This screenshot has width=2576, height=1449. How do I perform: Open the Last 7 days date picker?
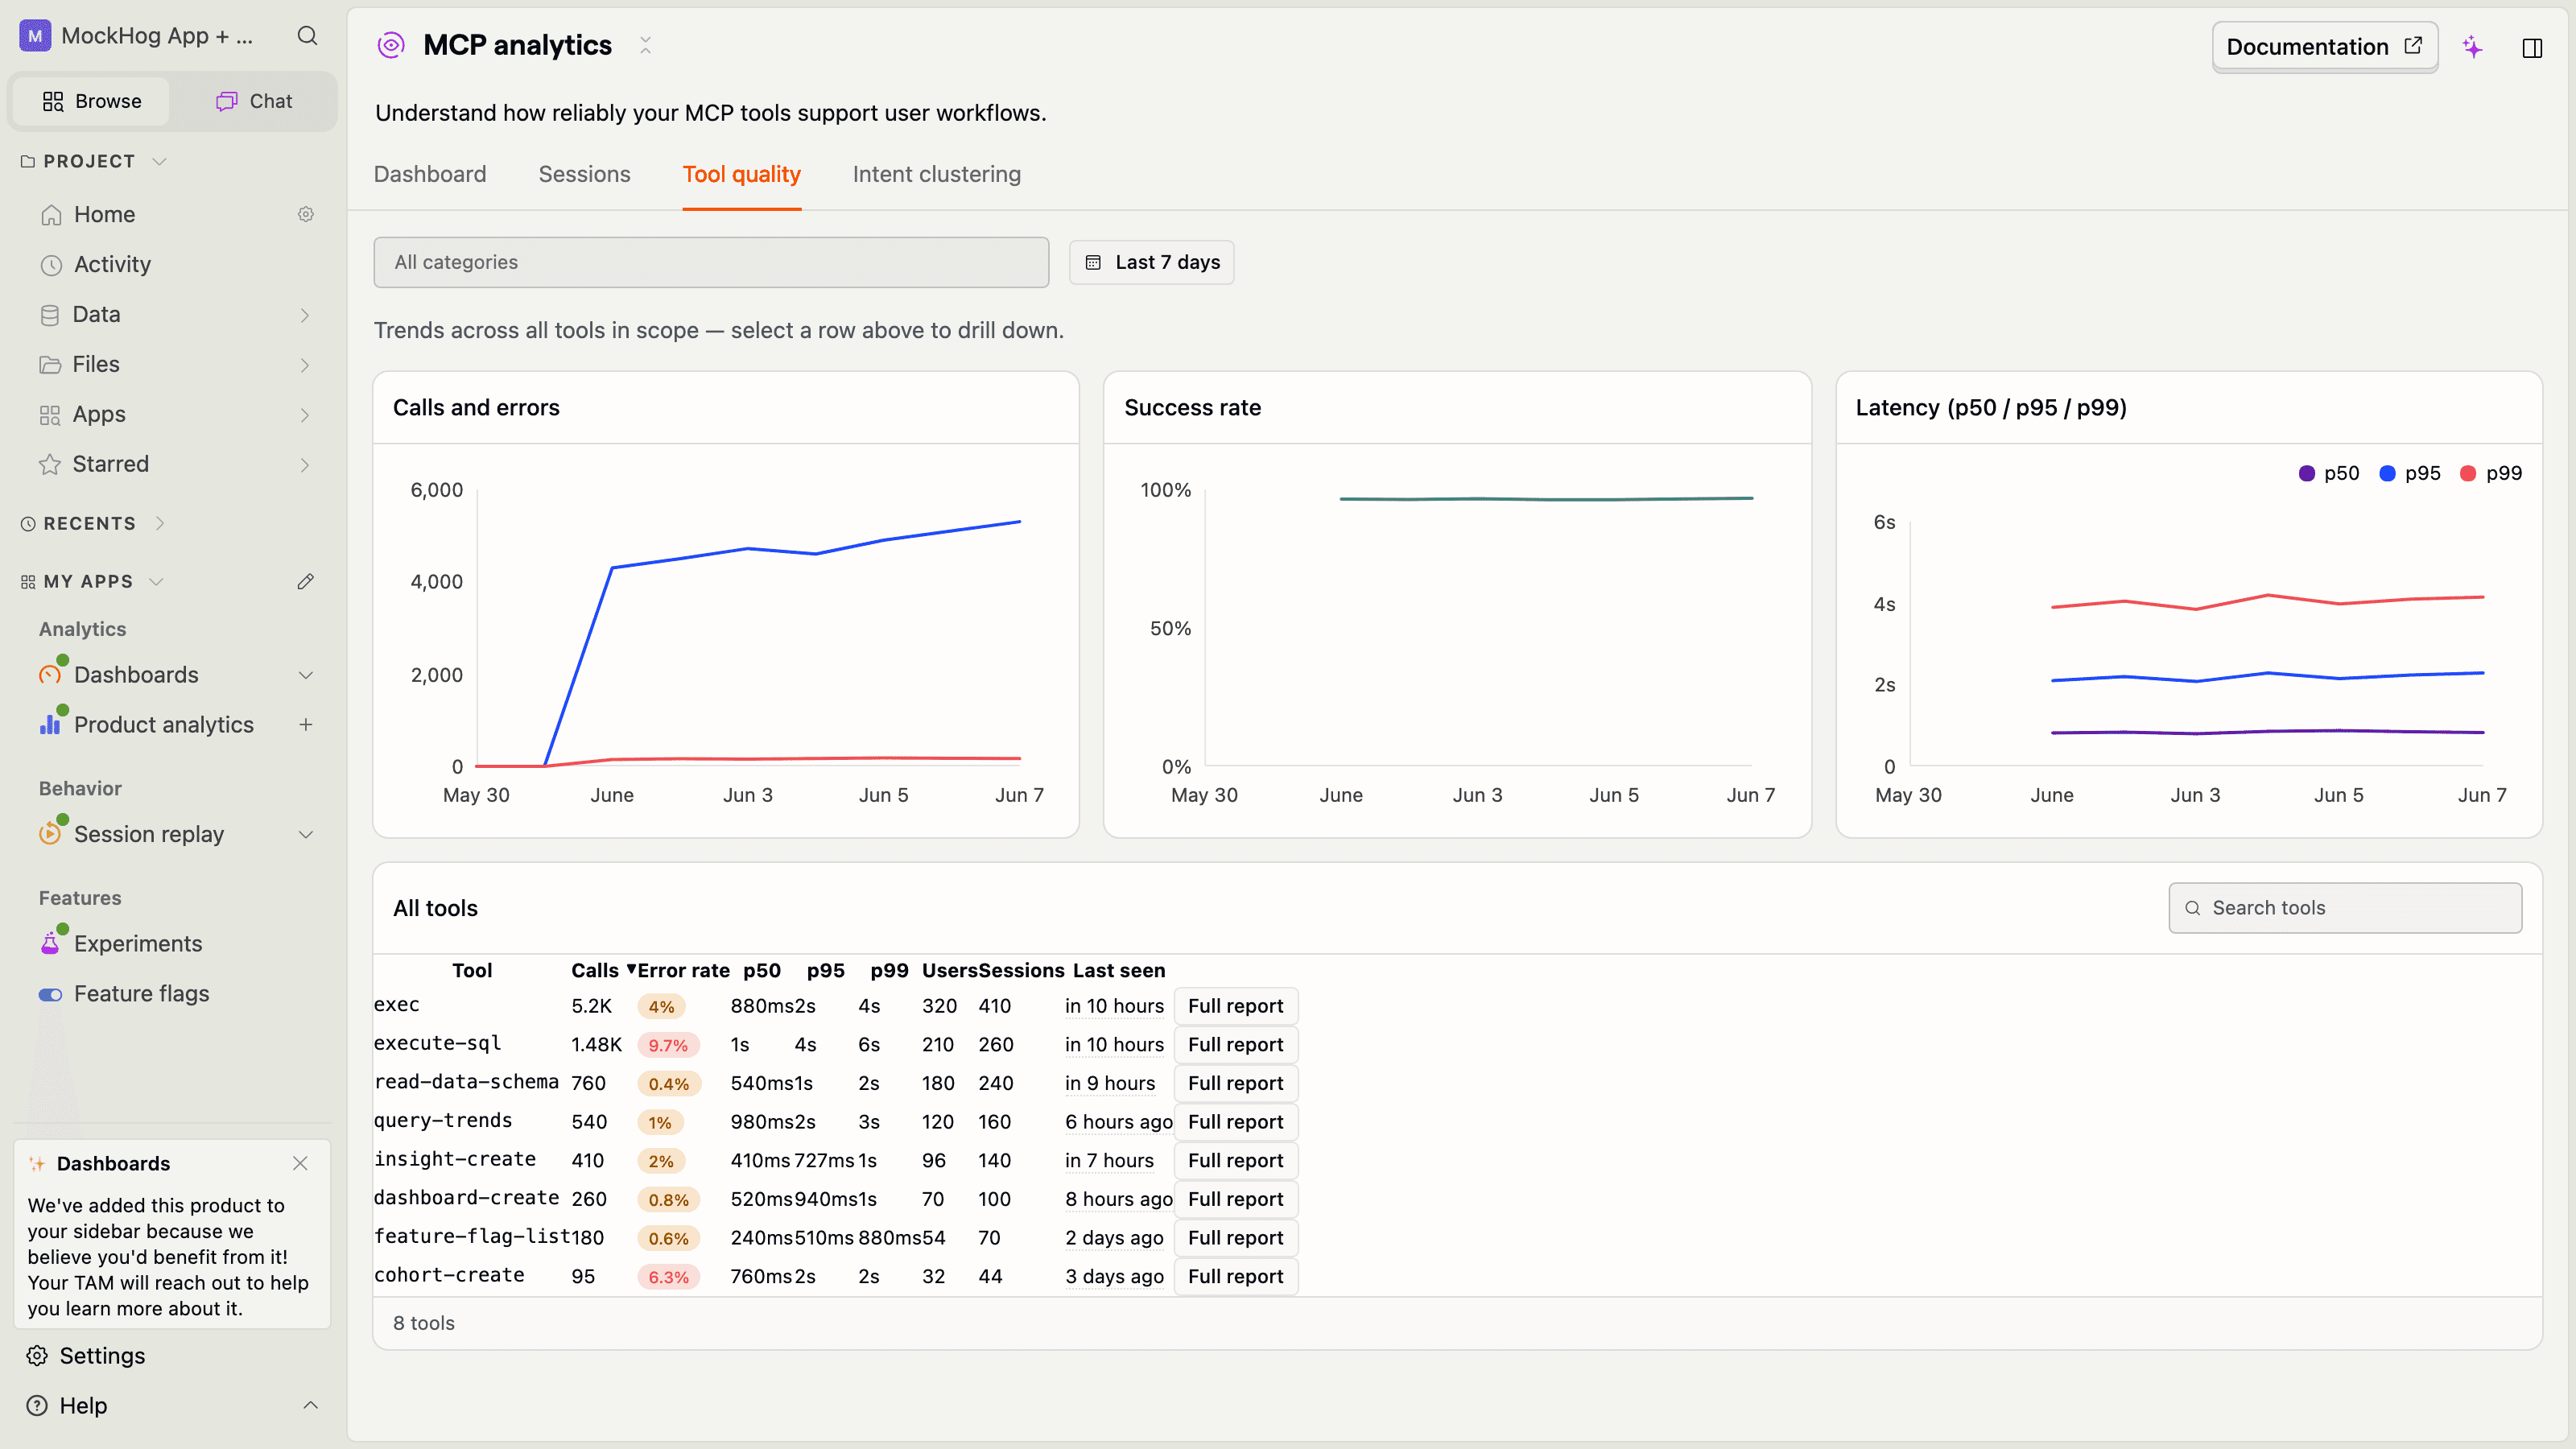click(x=1151, y=262)
